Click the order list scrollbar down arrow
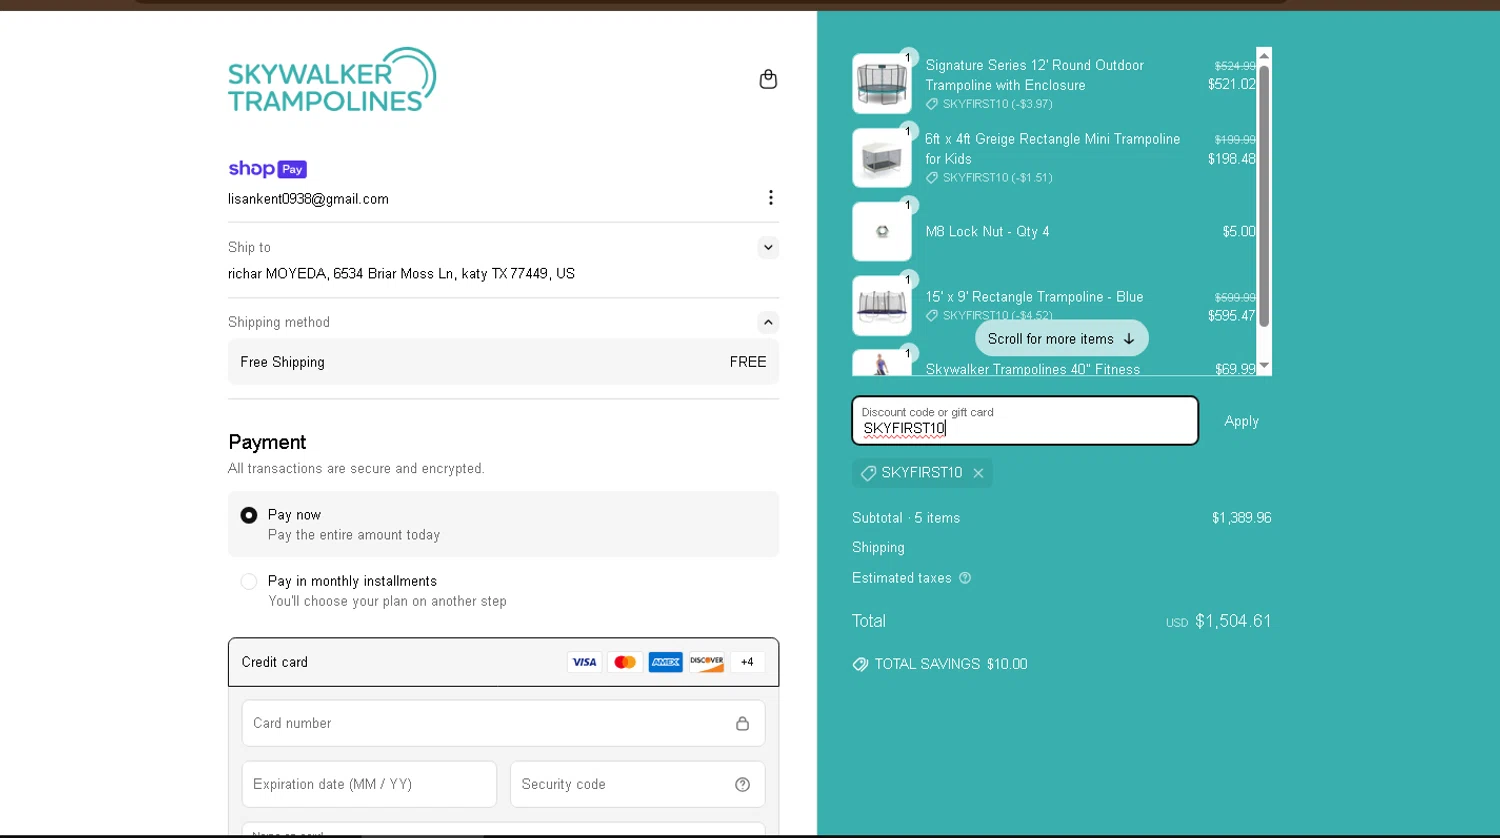 tap(1264, 366)
